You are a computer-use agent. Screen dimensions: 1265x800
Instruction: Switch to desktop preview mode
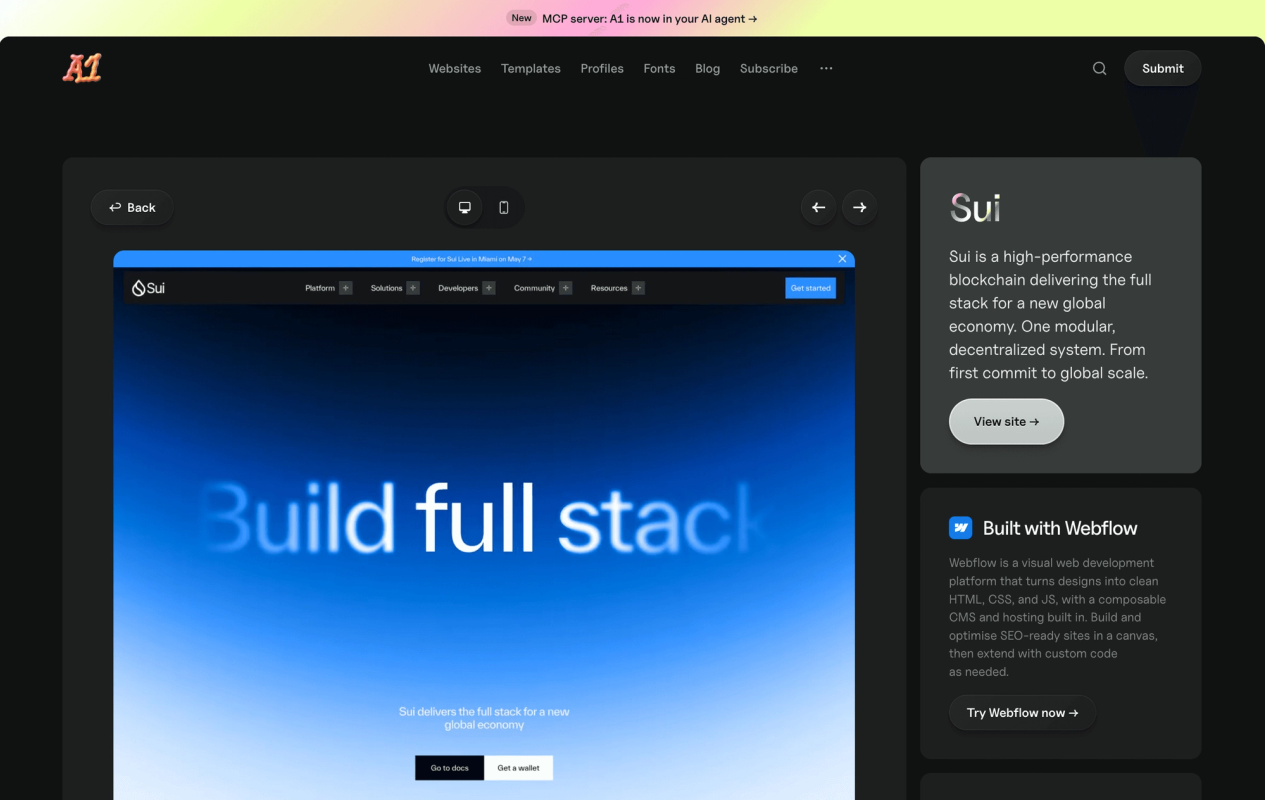click(465, 207)
